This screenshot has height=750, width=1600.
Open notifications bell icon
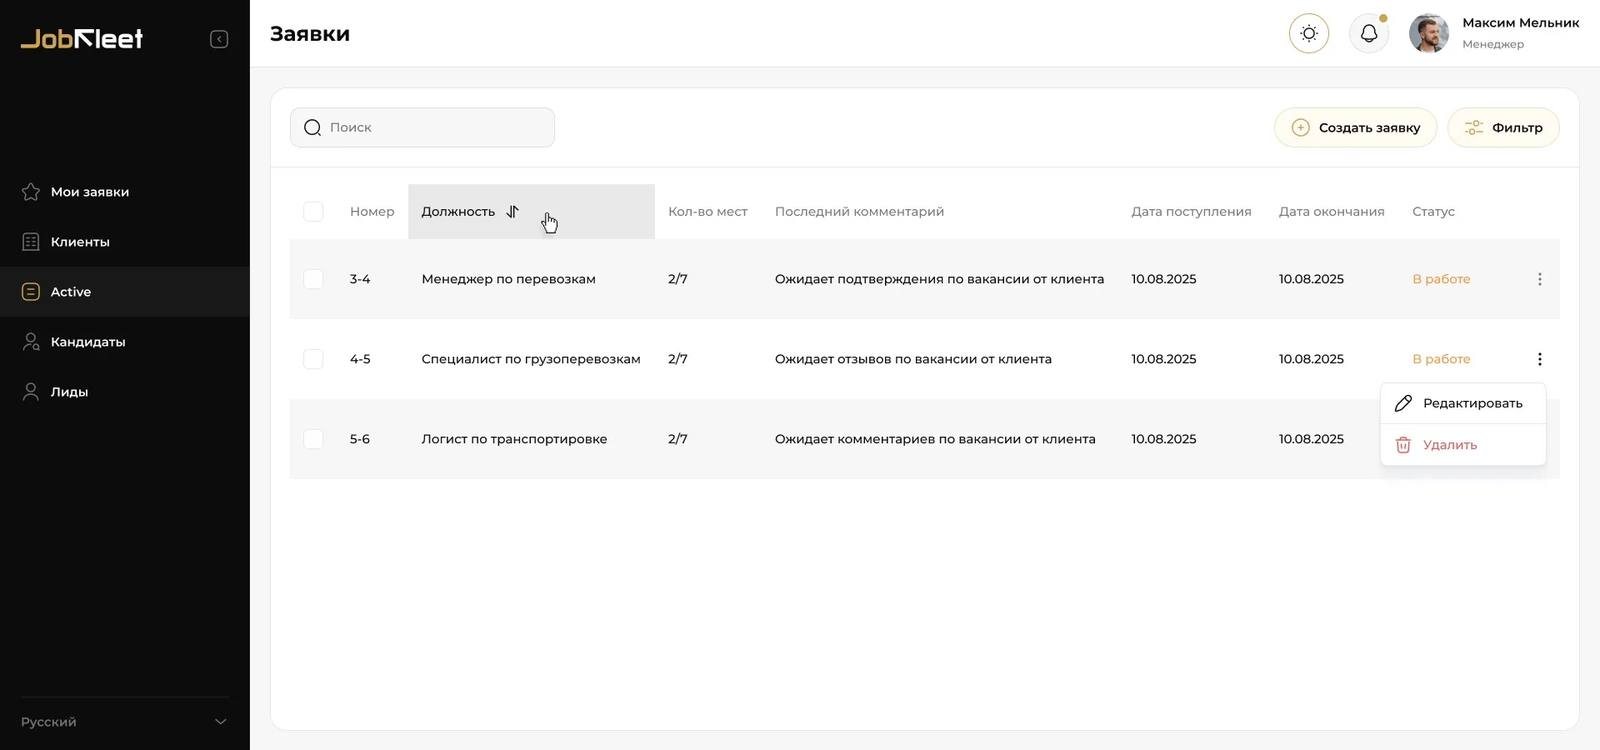(x=1369, y=33)
